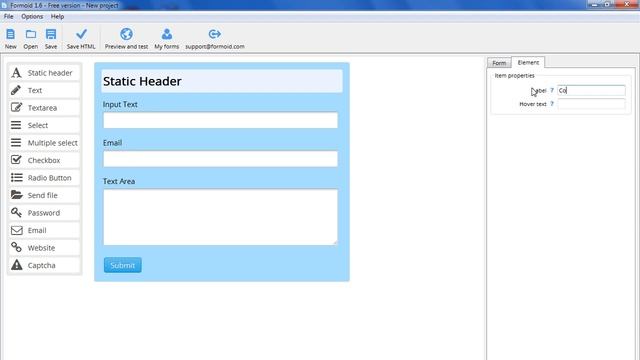Minimize the Formoid window
This screenshot has width=640, height=360.
594,4
